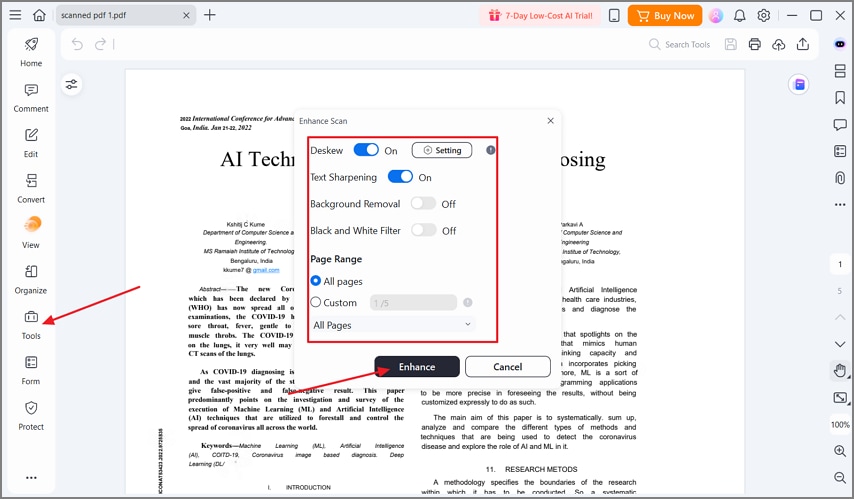The height and width of the screenshot is (499, 854).
Task: Click the Deskew info icon
Action: click(491, 150)
